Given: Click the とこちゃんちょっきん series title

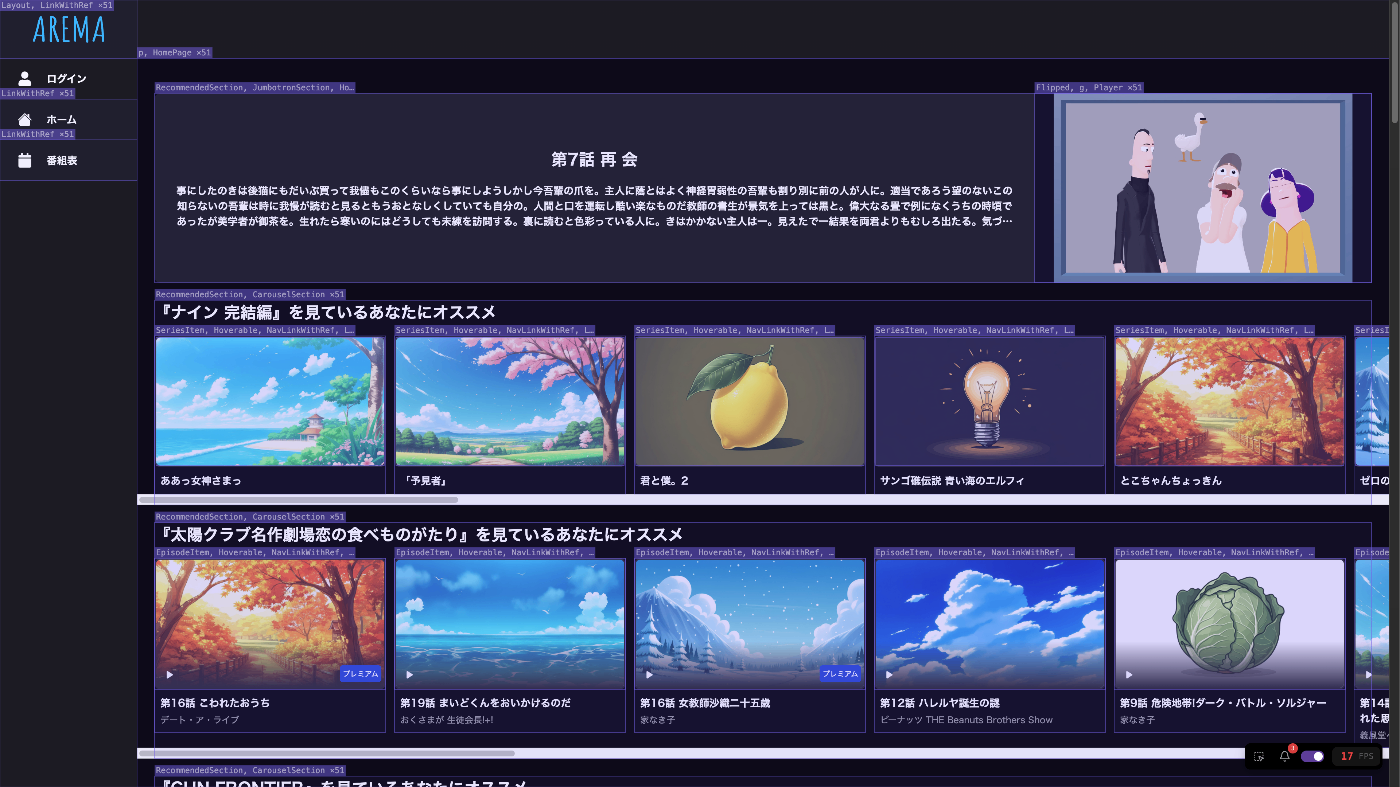Looking at the screenshot, I should click(1171, 481).
